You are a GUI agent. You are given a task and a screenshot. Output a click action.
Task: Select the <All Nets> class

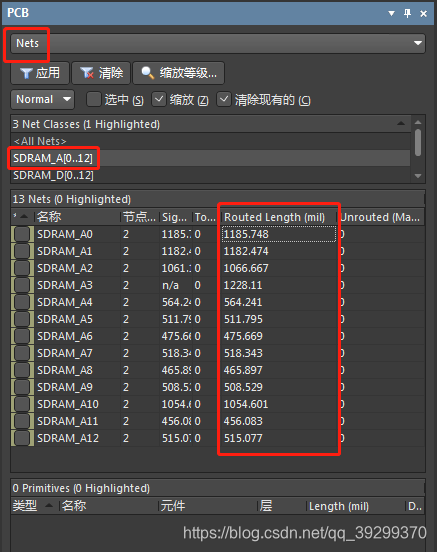pos(211,141)
